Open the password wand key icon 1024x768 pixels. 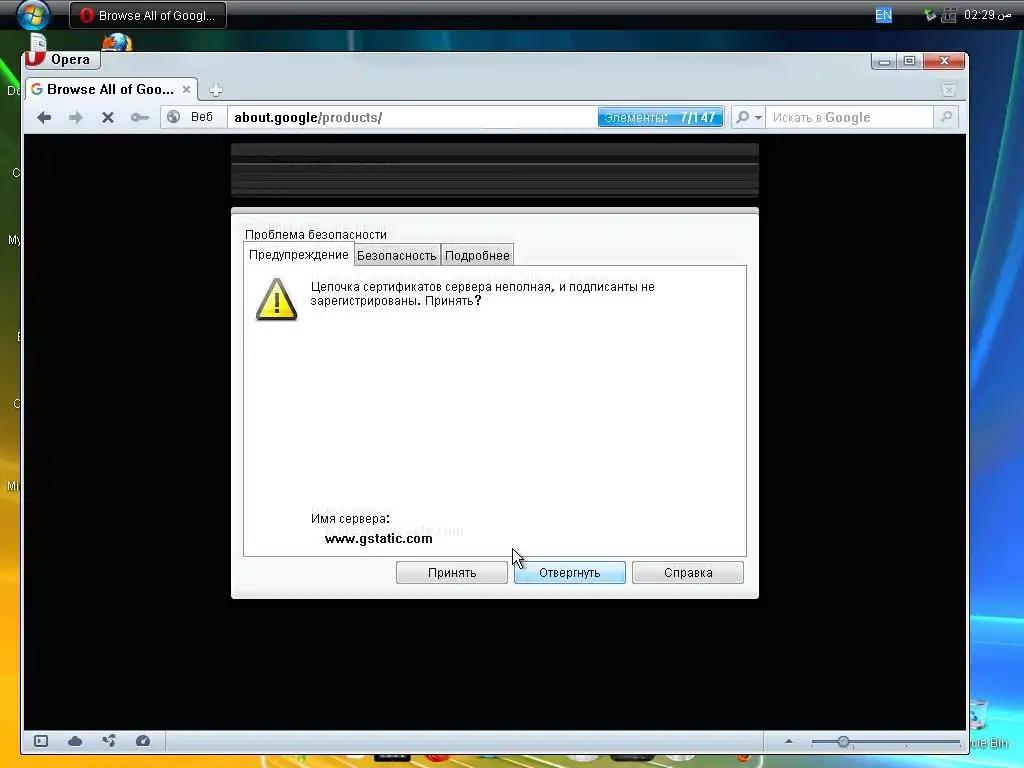[x=139, y=118]
